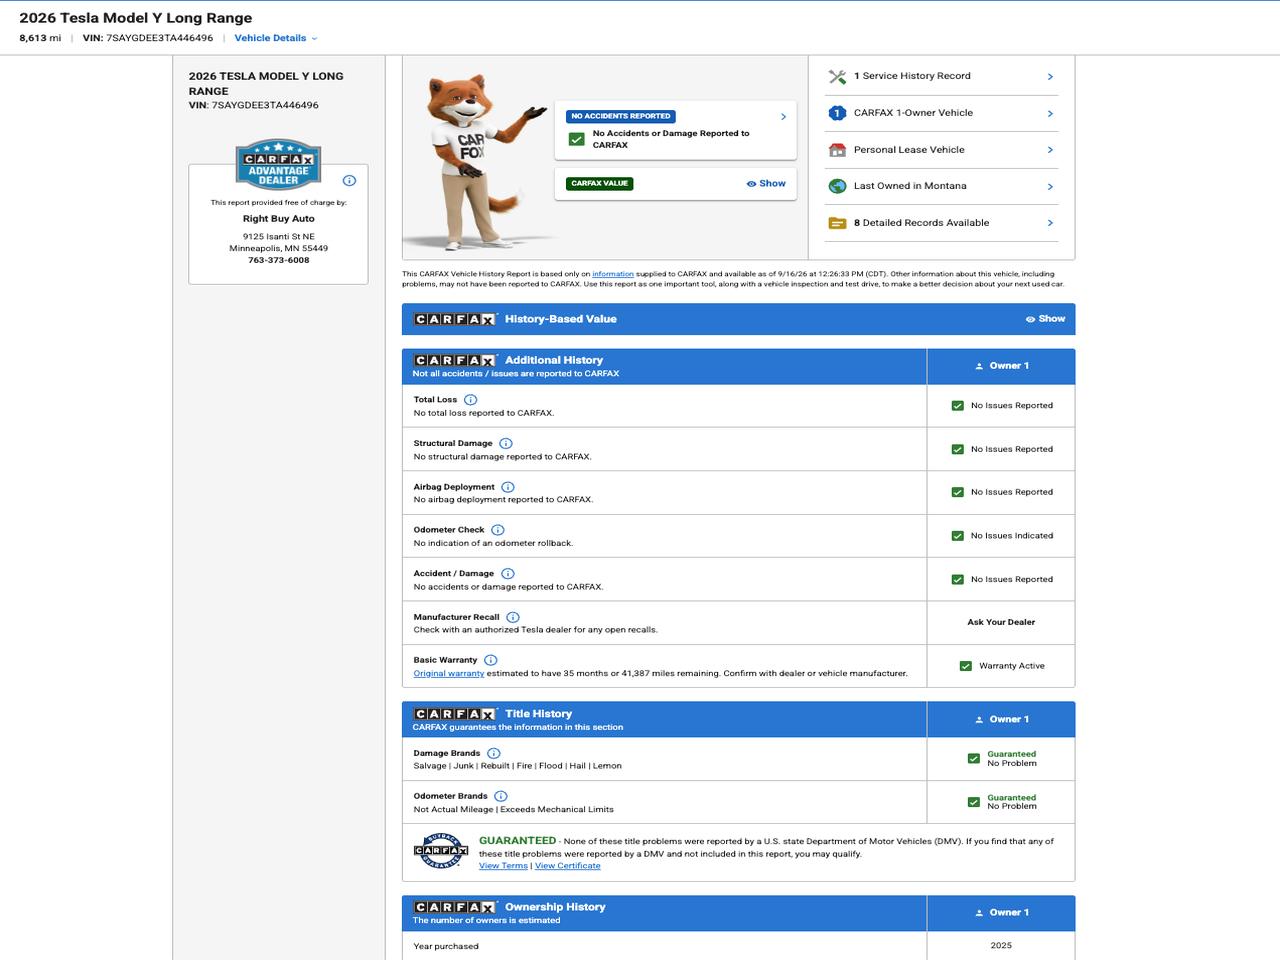
Task: Click Damage Brands Guaranteed checkmark
Action: pyautogui.click(x=974, y=759)
